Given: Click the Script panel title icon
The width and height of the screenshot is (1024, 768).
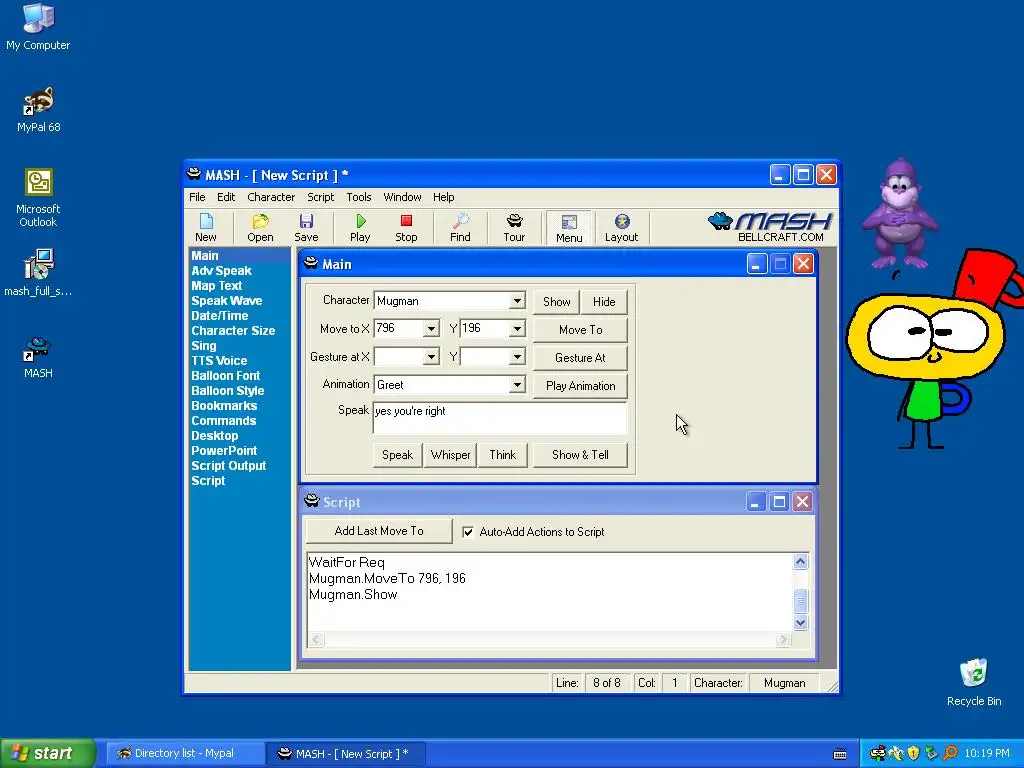Looking at the screenshot, I should [312, 502].
